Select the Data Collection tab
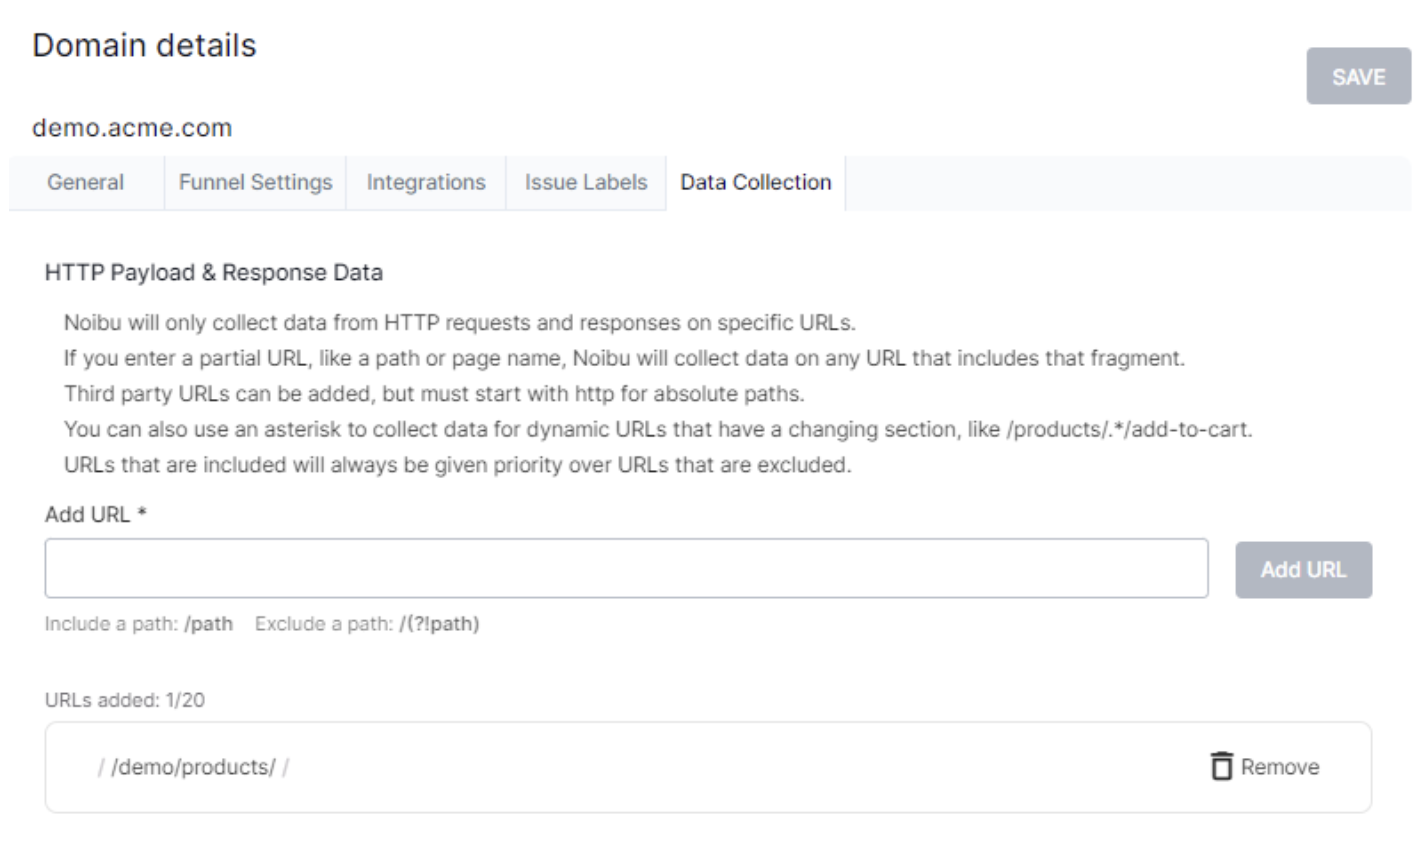The image size is (1424, 852). [756, 183]
